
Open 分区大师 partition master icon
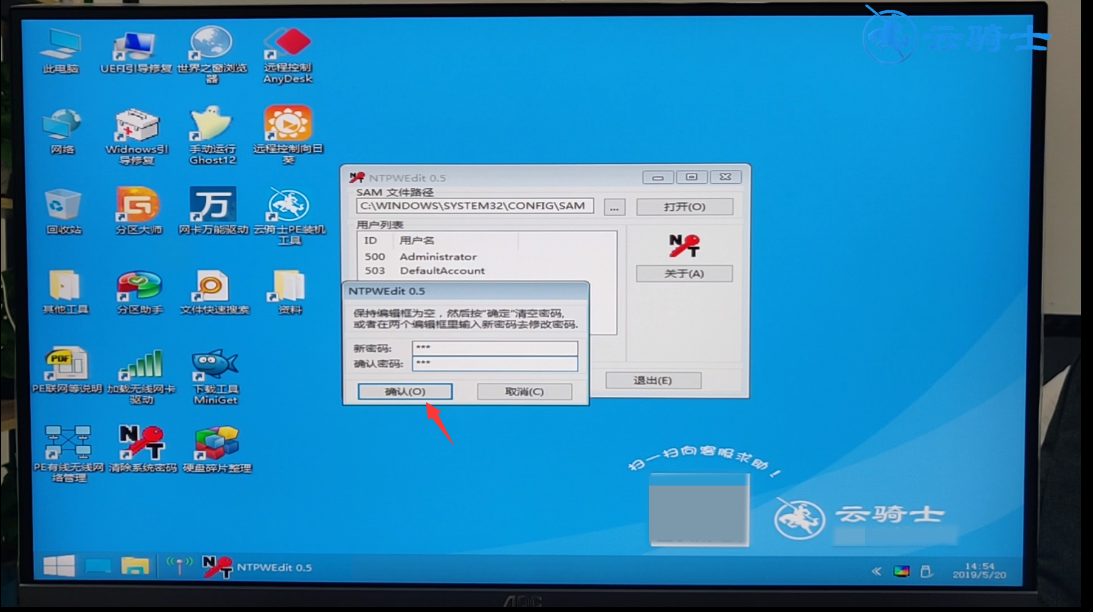[x=138, y=206]
